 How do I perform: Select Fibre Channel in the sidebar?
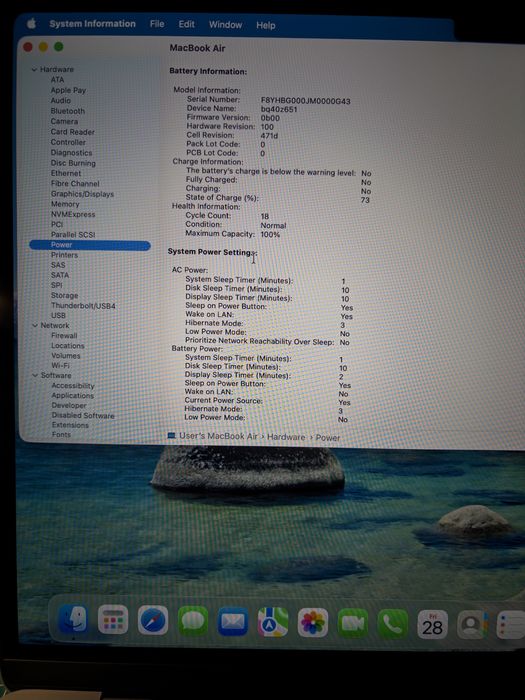(75, 183)
